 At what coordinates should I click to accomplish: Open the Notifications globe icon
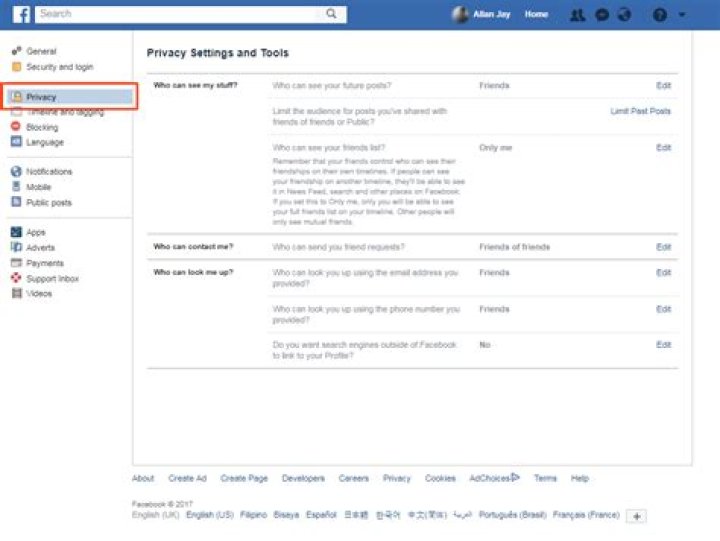[625, 15]
